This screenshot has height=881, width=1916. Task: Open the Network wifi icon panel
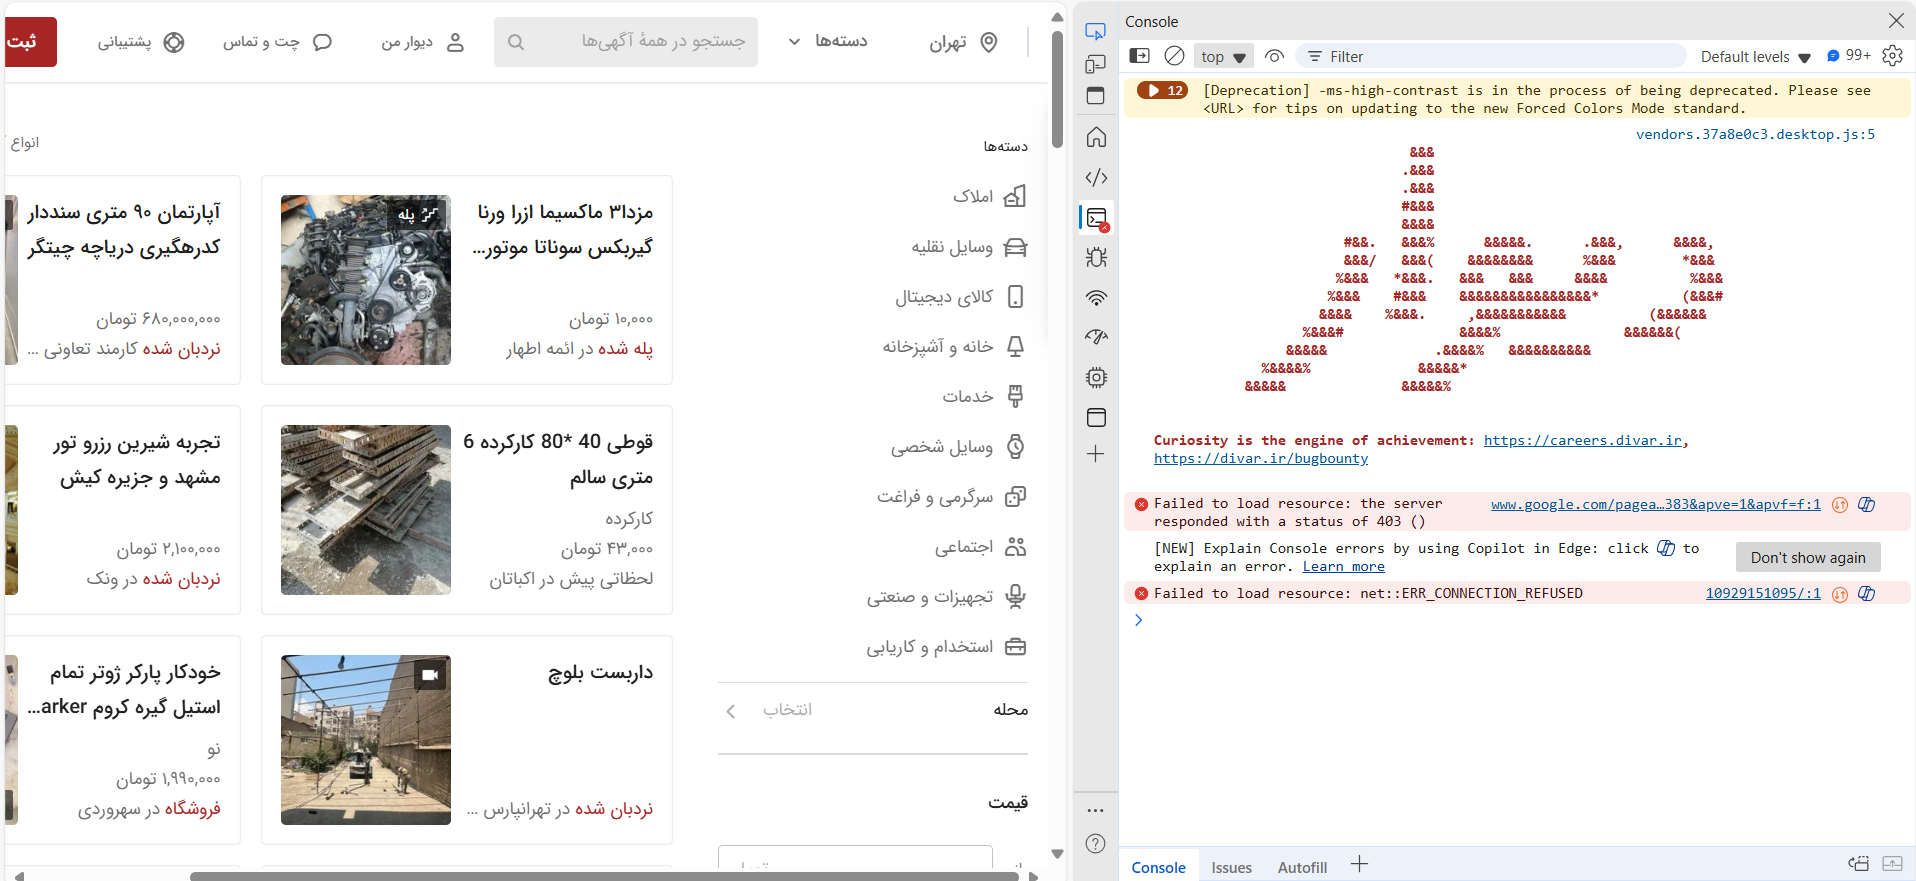pos(1096,297)
